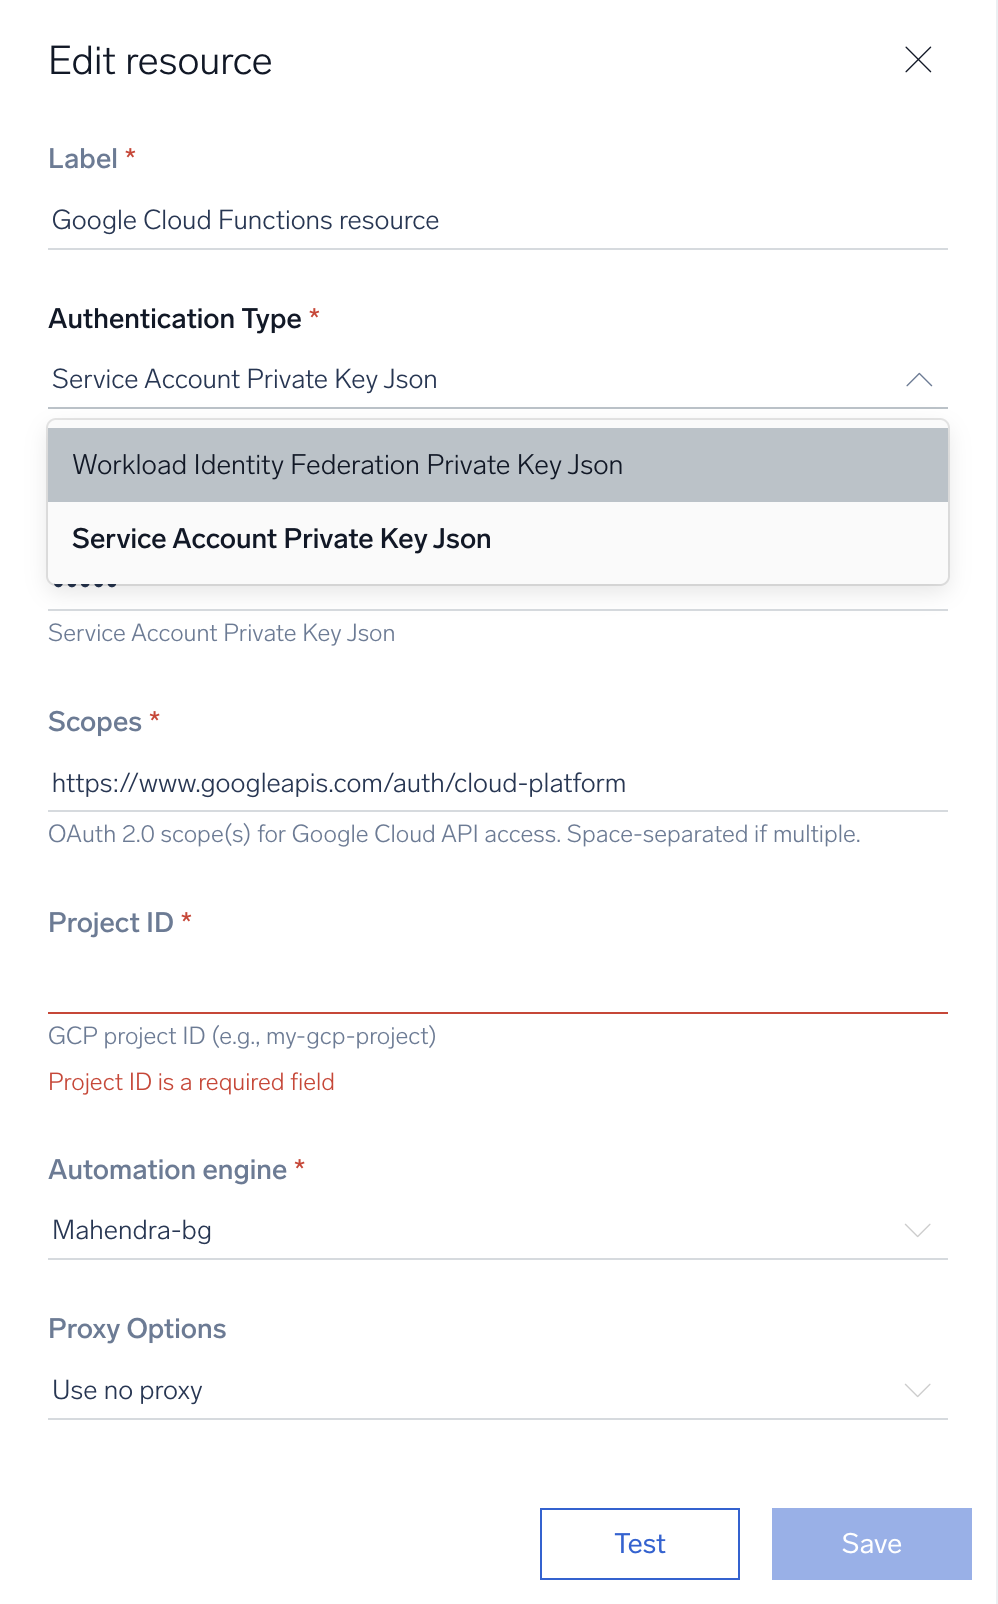
Task: Expand the Automation engine chevron arrow
Action: pyautogui.click(x=918, y=1230)
